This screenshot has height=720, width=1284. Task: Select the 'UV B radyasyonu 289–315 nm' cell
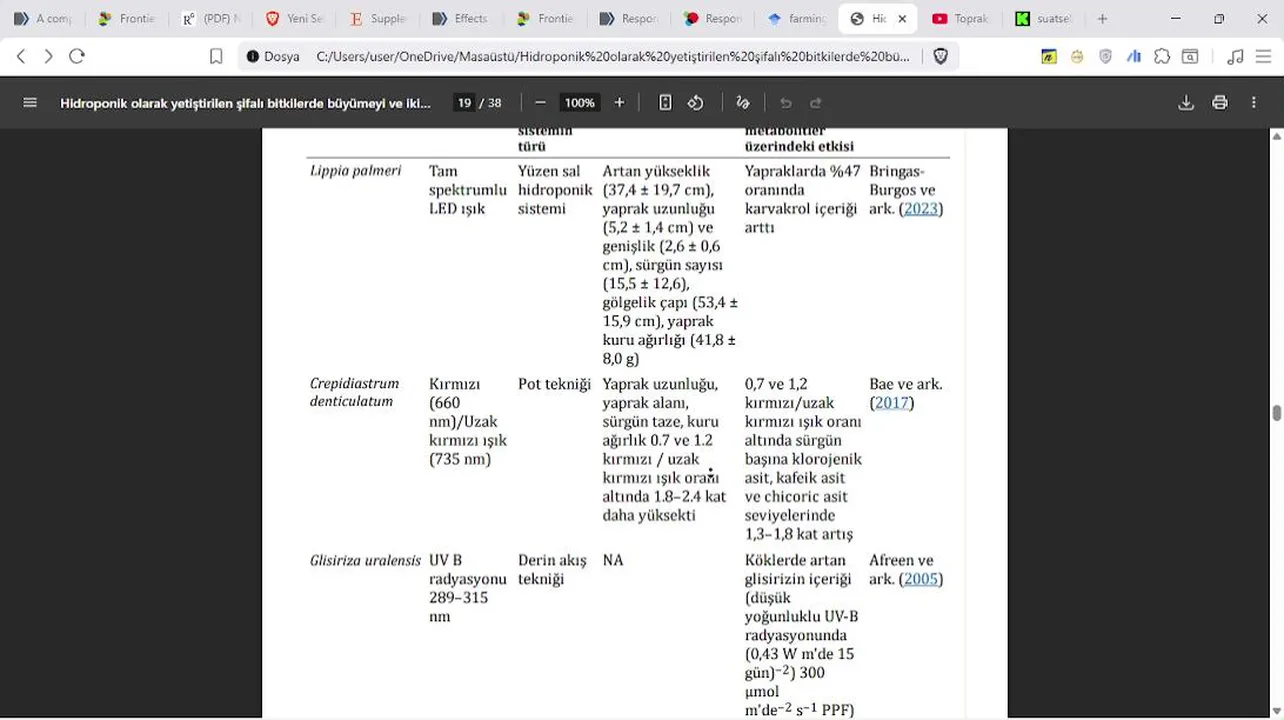click(468, 589)
